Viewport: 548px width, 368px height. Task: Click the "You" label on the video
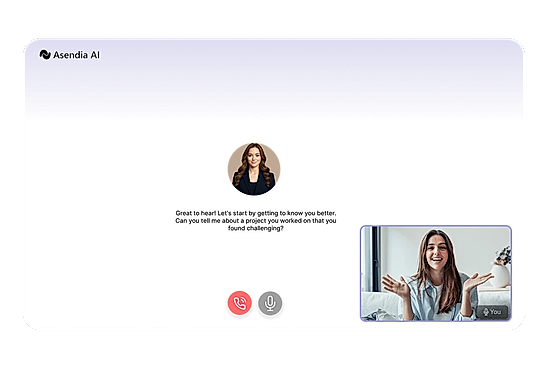coord(496,312)
